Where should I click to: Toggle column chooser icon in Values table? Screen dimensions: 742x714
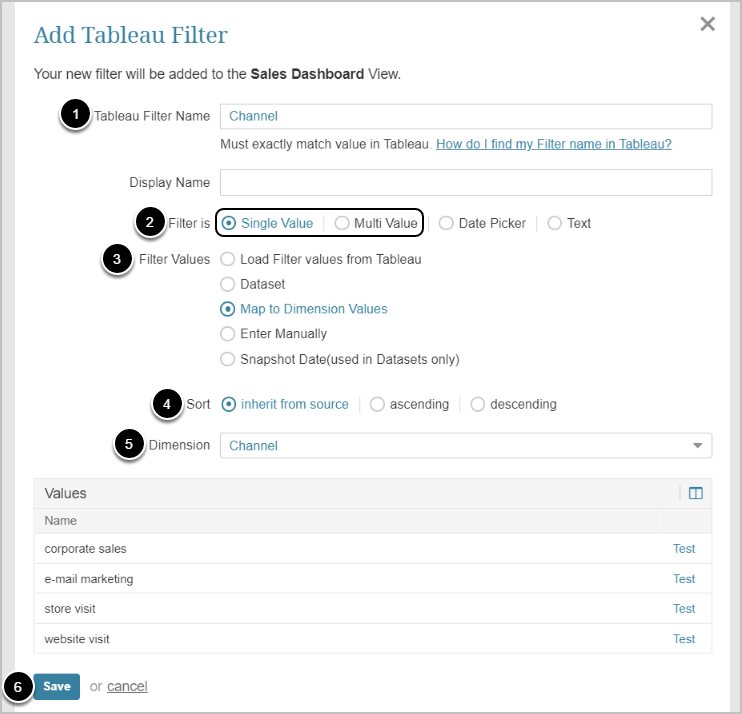pyautogui.click(x=696, y=493)
